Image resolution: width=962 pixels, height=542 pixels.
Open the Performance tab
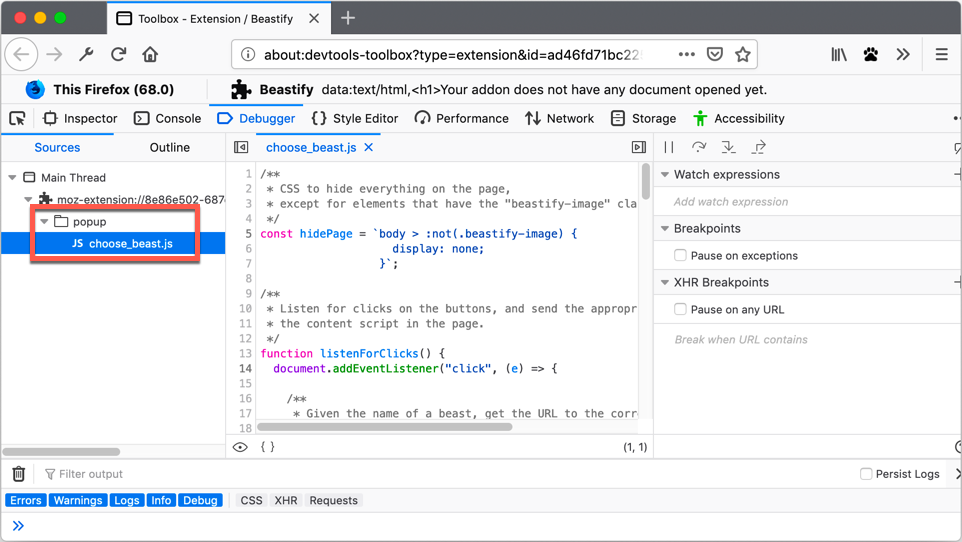point(461,118)
